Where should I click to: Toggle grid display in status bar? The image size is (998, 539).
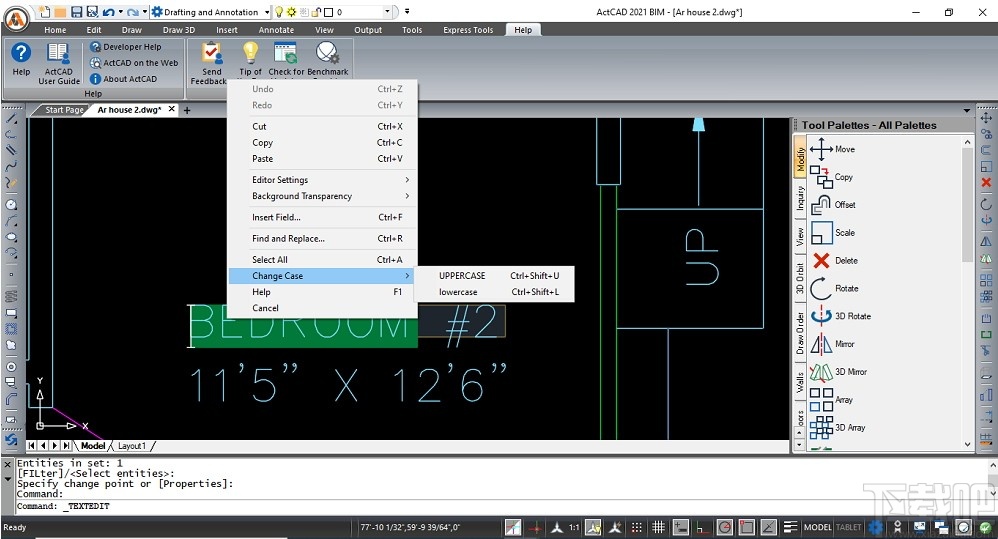tap(659, 527)
